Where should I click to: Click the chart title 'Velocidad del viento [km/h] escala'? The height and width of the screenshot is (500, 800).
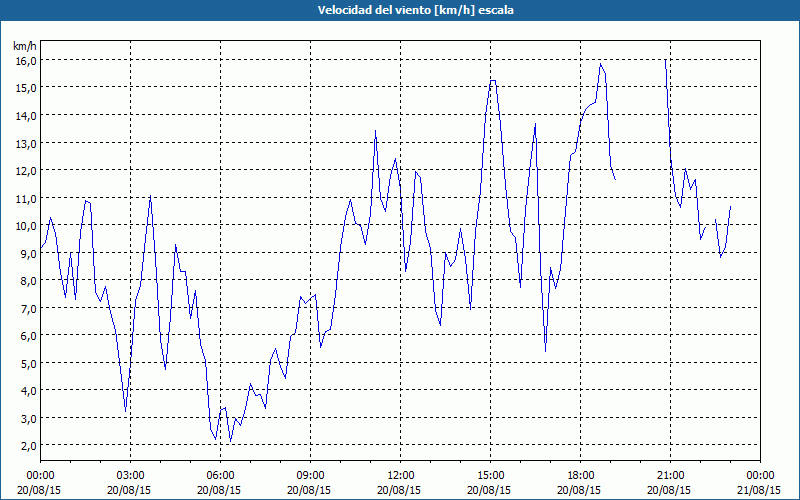[x=415, y=10]
